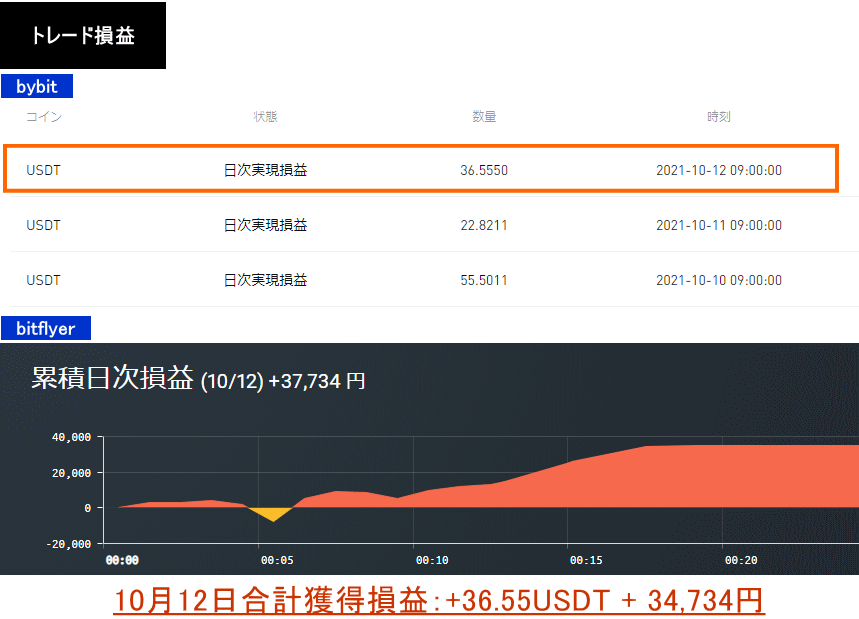This screenshot has width=859, height=619.
Task: Click the コイン column header
Action: tap(44, 117)
